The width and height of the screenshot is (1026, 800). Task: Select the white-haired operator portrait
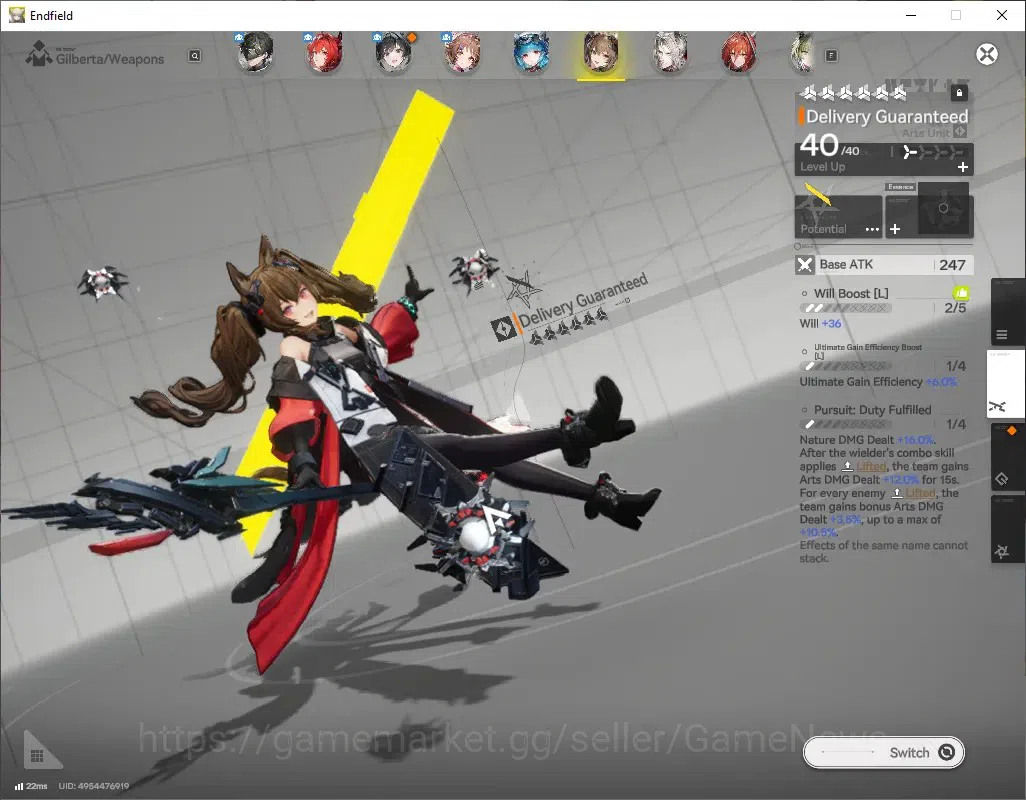point(670,52)
